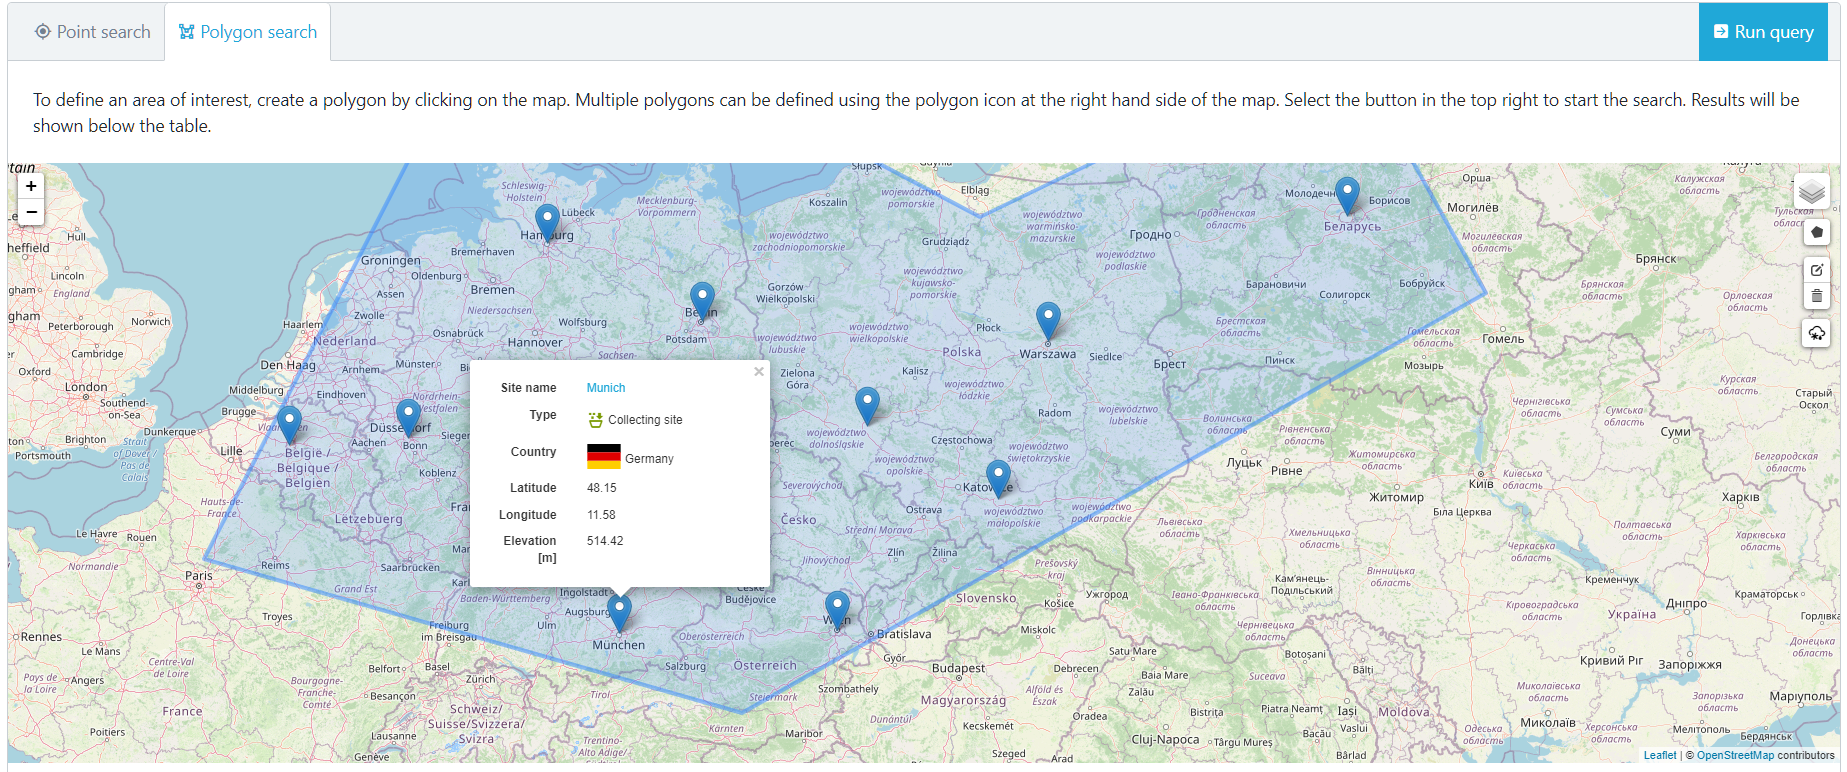This screenshot has width=1847, height=772.
Task: Open the Munich site name link
Action: (x=605, y=388)
